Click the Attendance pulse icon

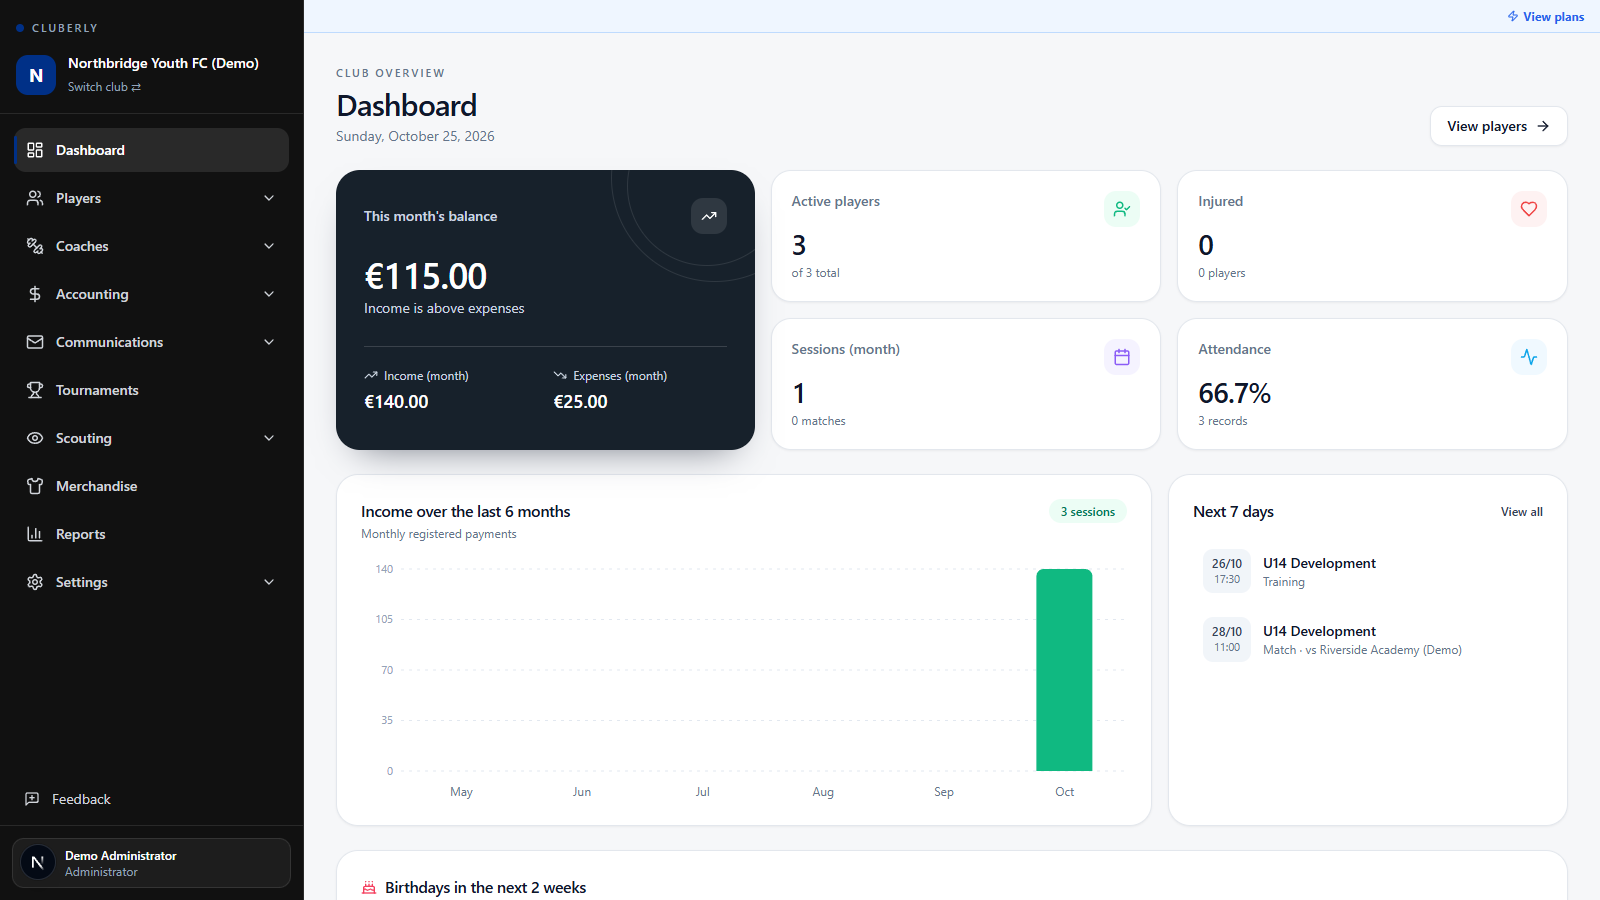[1529, 357]
